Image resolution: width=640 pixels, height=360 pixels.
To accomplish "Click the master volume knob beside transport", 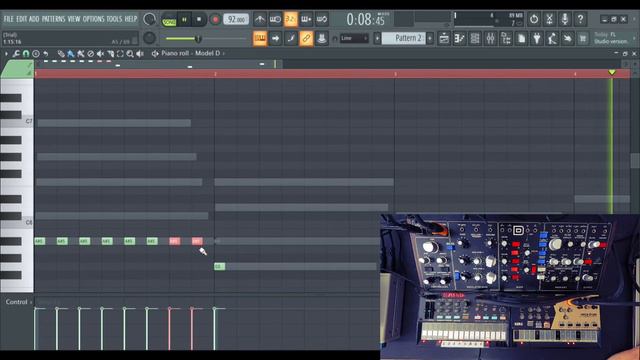I will pos(149,19).
